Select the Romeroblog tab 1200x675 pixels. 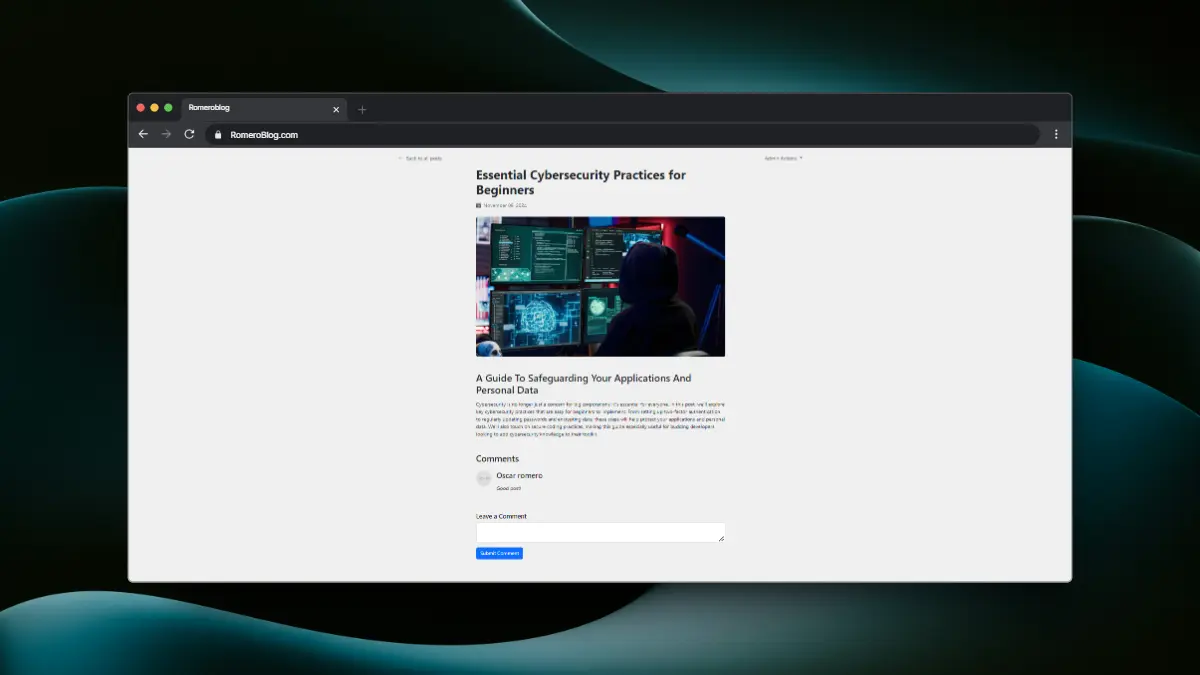[264, 108]
